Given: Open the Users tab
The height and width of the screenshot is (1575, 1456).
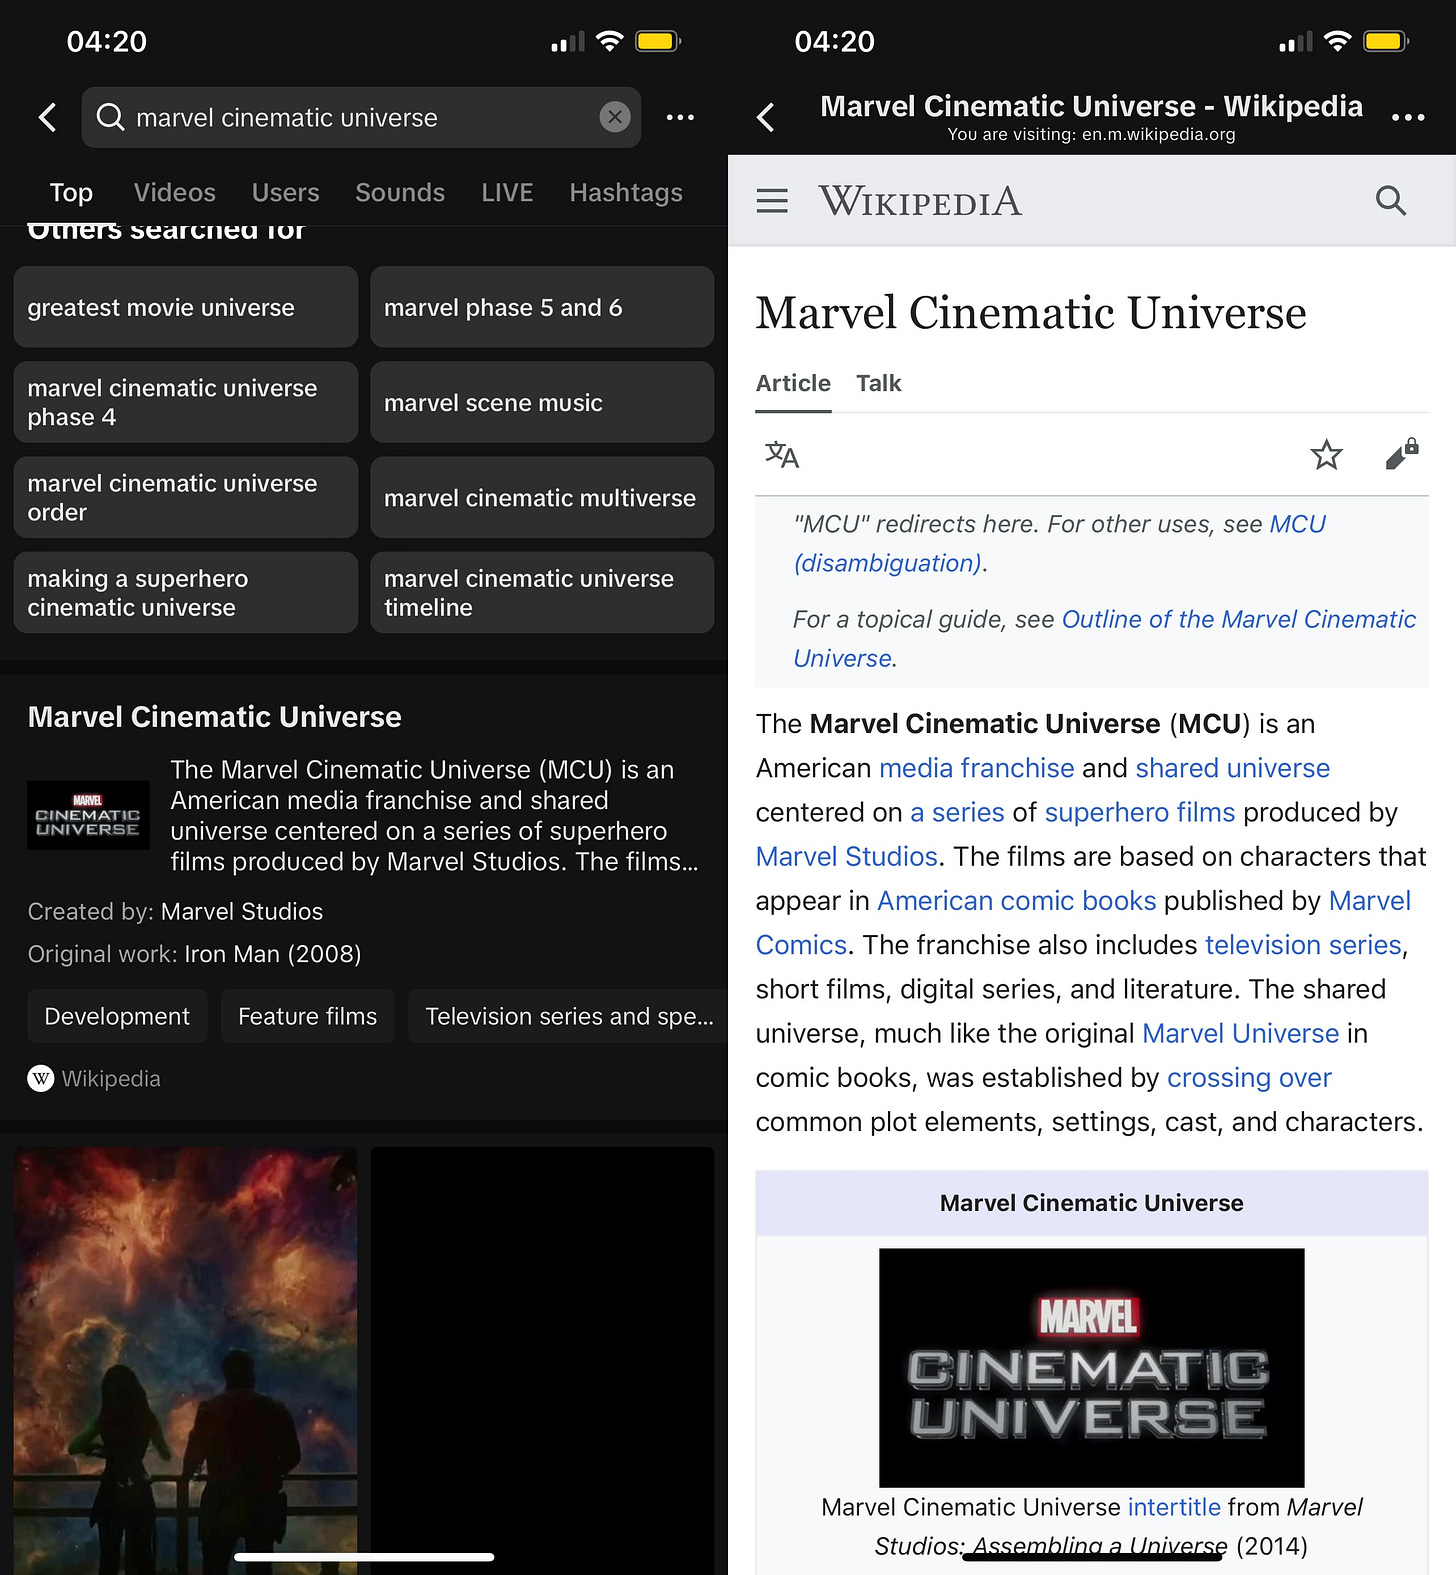Looking at the screenshot, I should (x=286, y=192).
